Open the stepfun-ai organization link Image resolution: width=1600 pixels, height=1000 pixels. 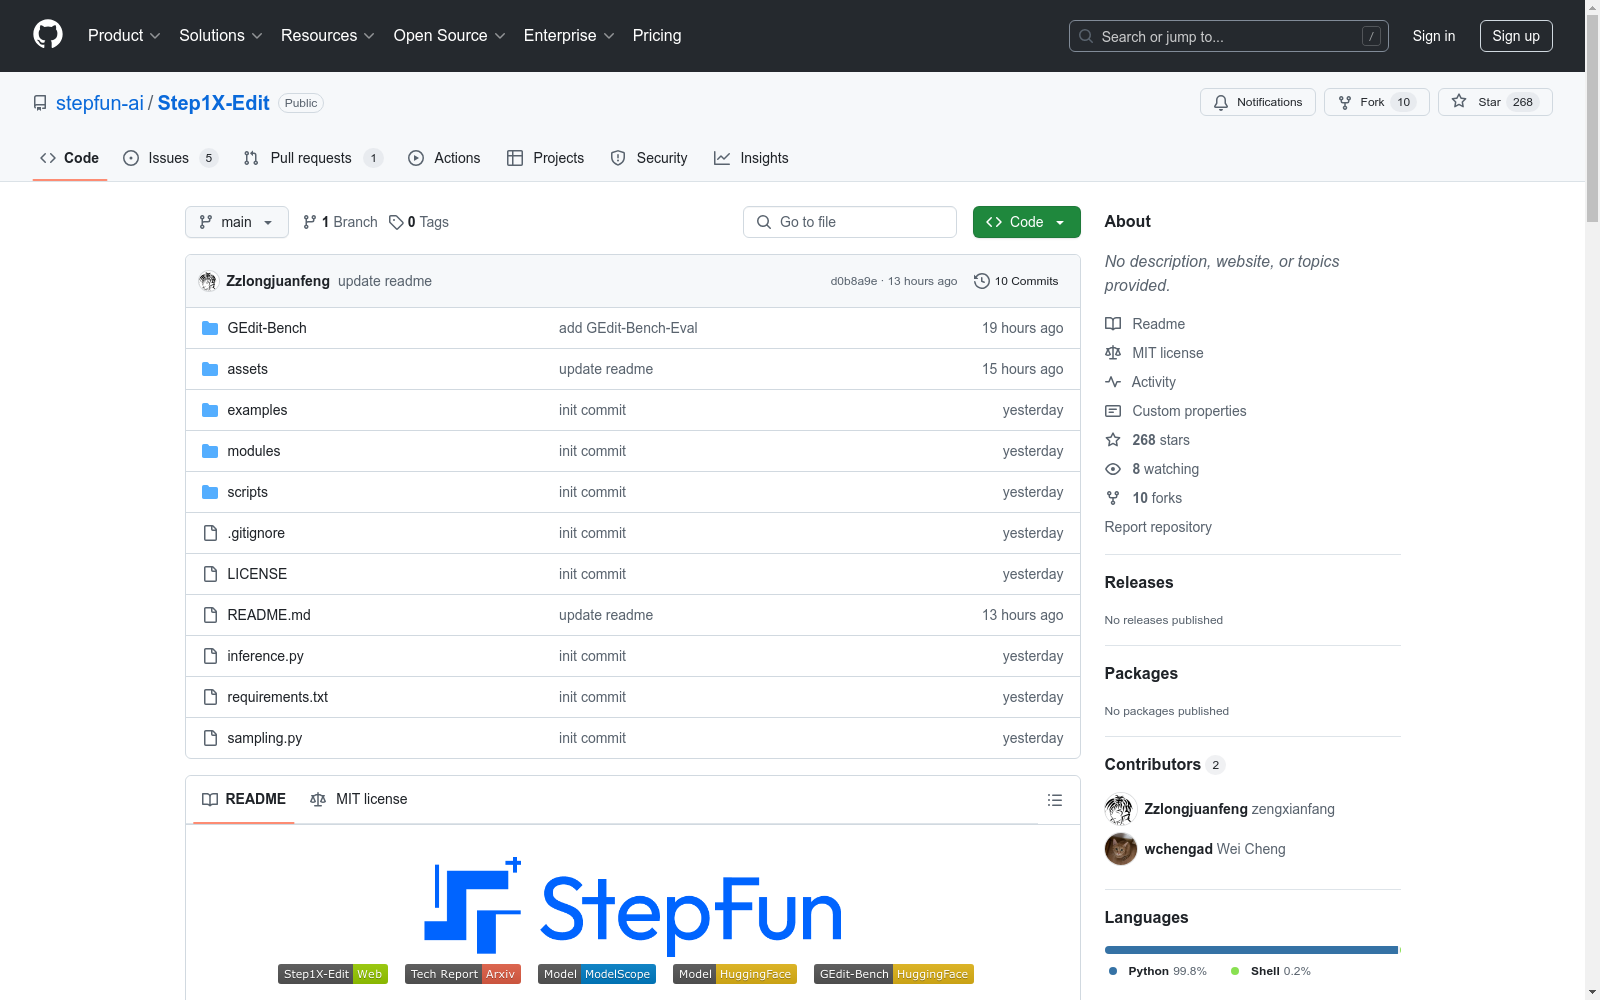tap(100, 103)
